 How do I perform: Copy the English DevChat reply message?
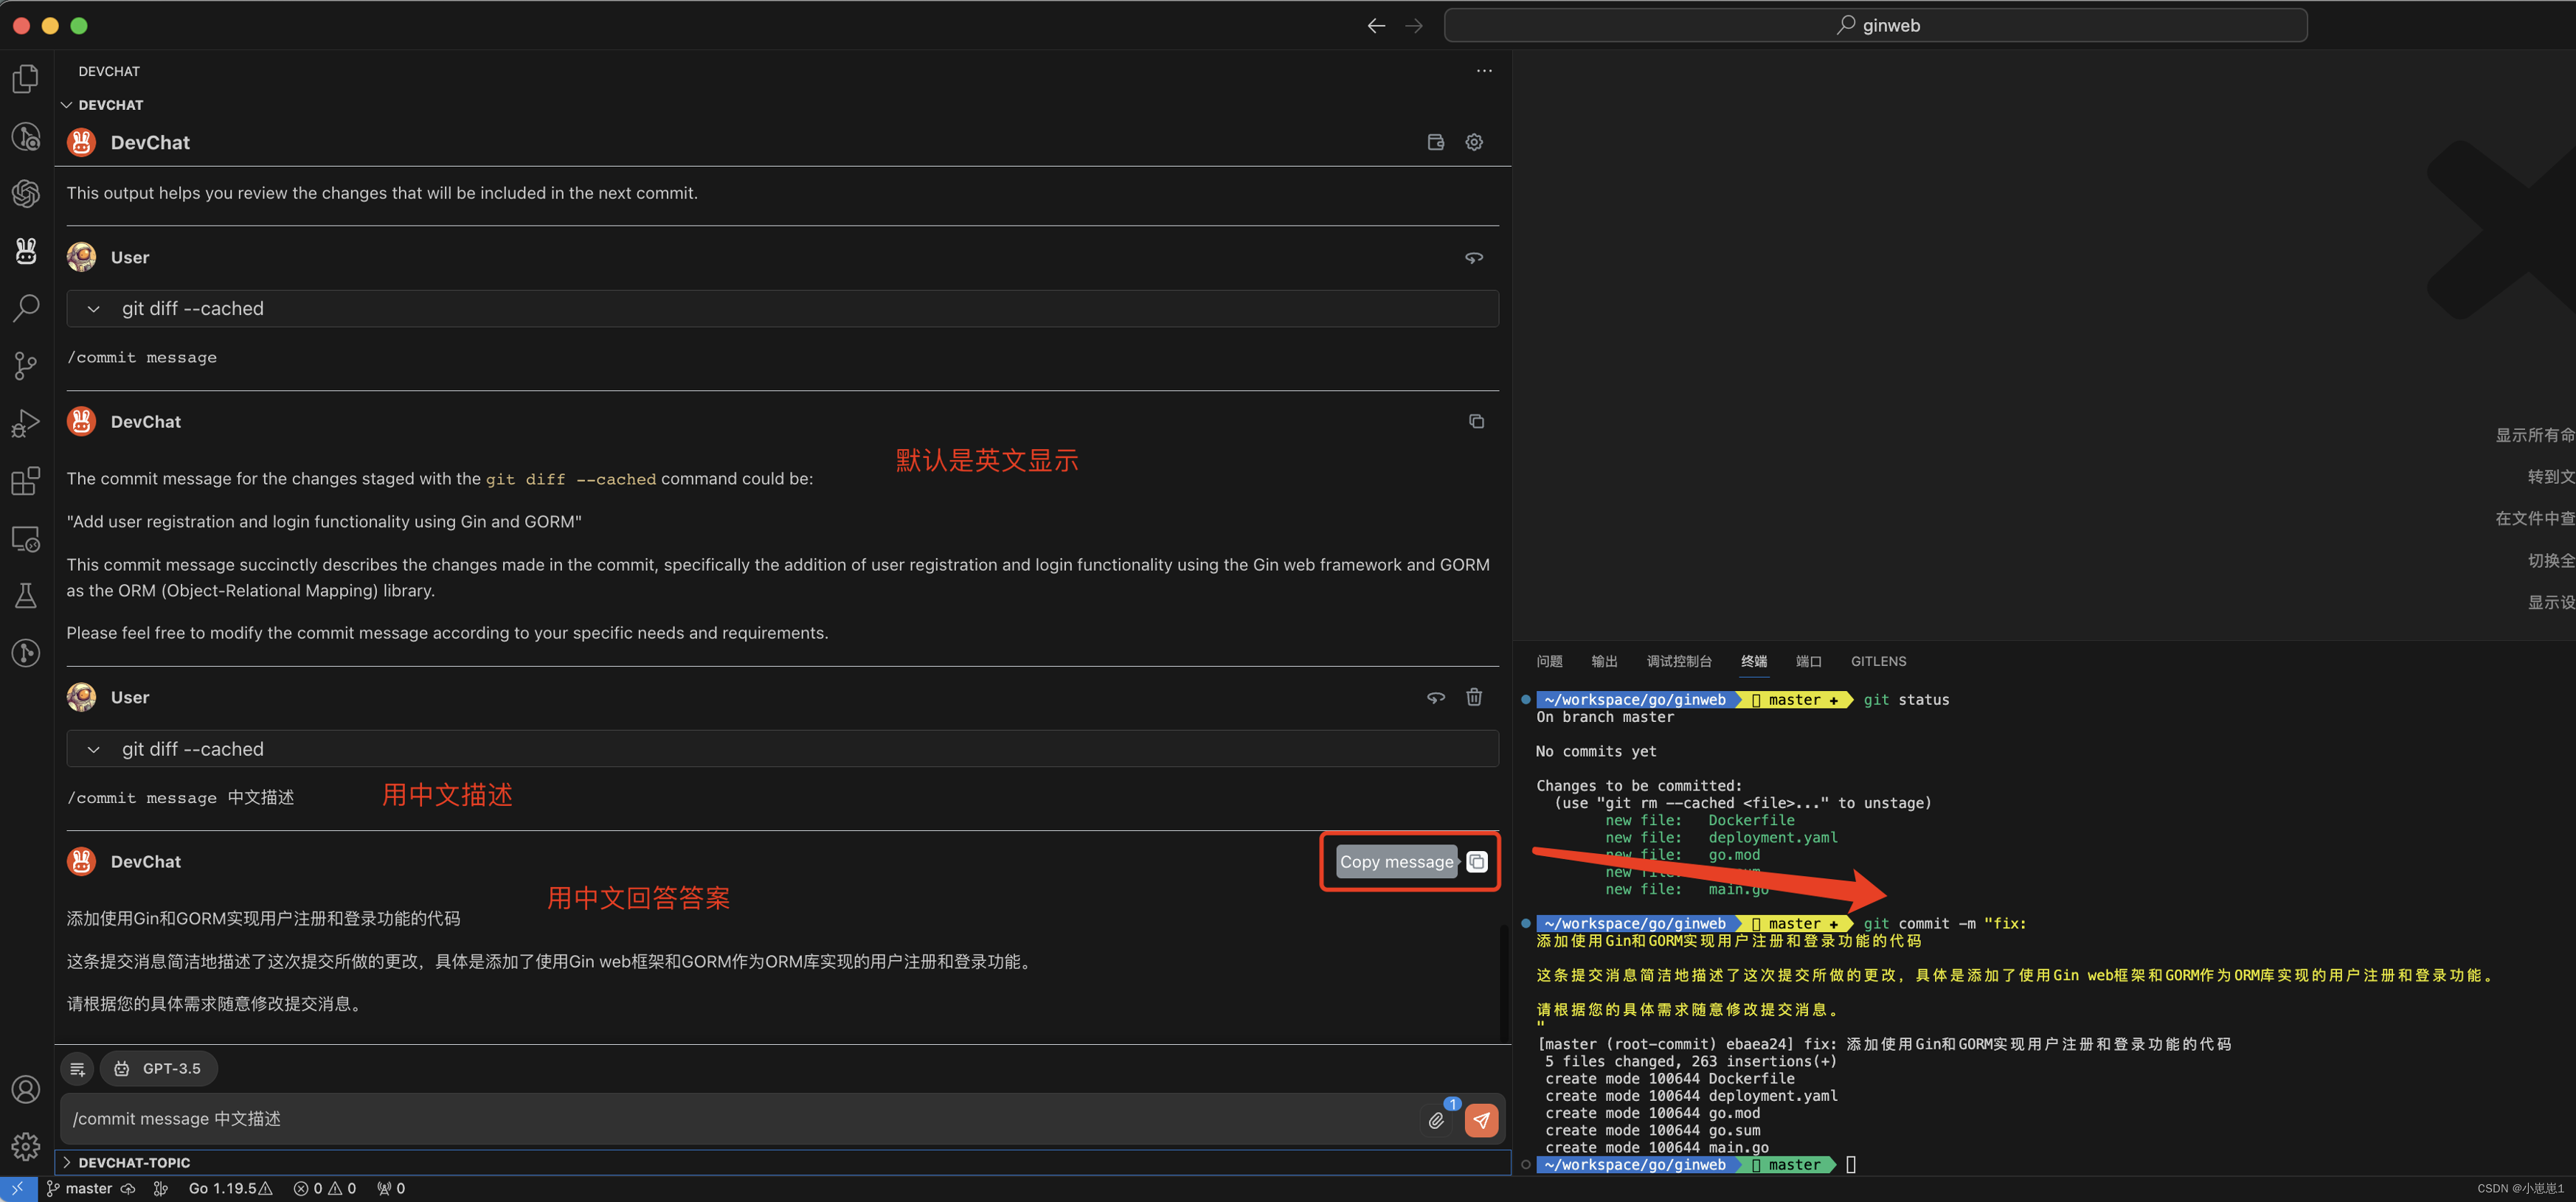[x=1476, y=421]
